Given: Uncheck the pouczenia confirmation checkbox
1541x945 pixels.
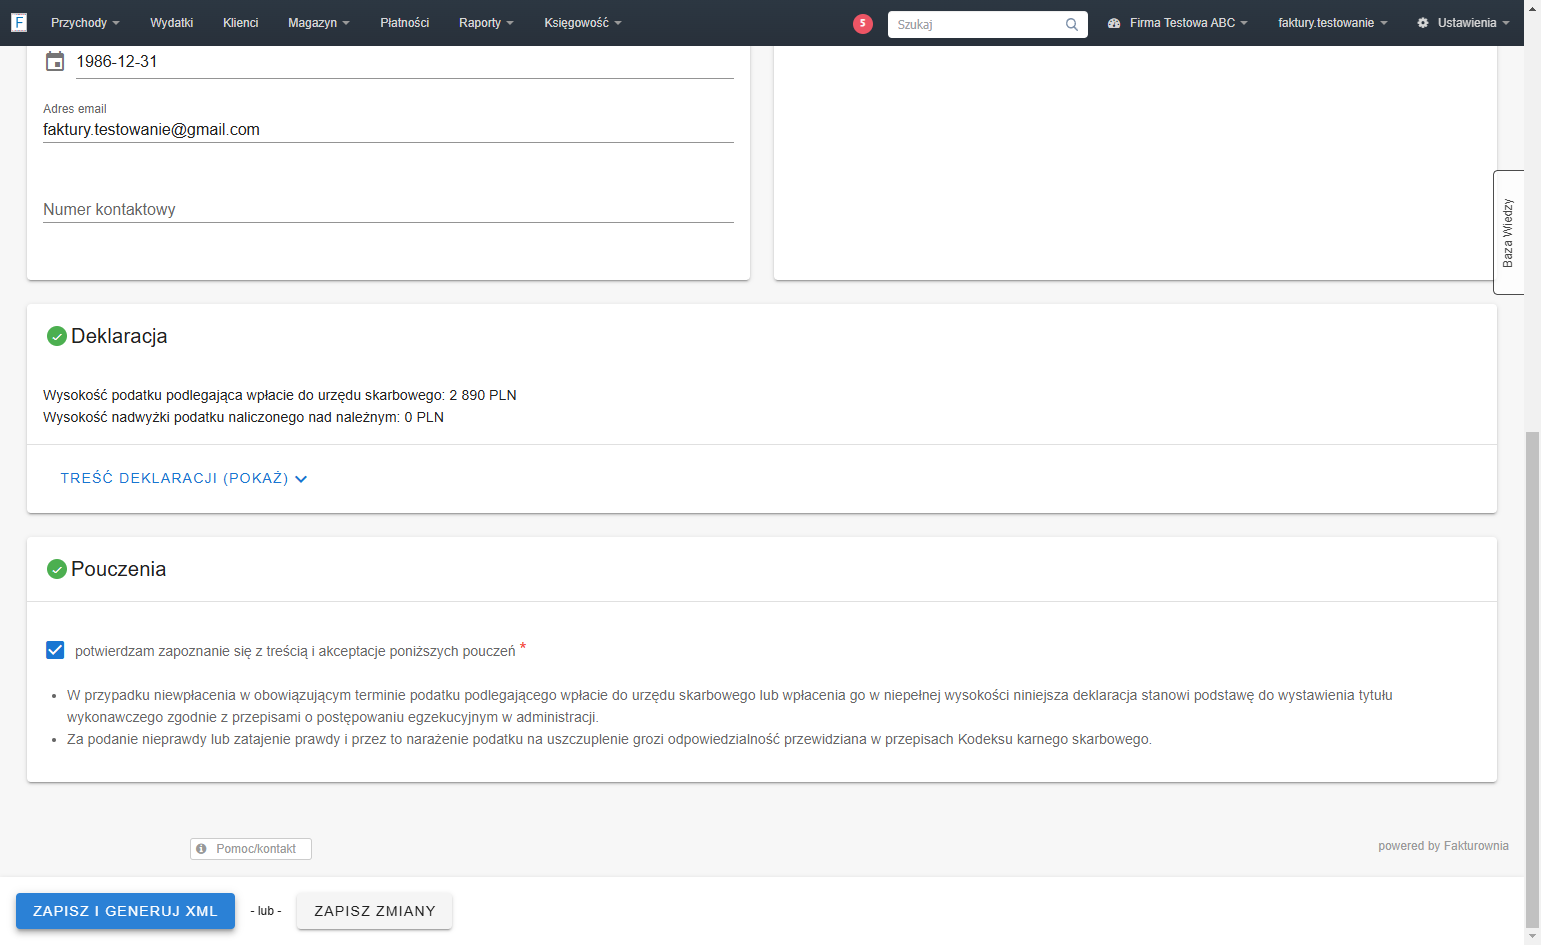Looking at the screenshot, I should pyautogui.click(x=55, y=650).
